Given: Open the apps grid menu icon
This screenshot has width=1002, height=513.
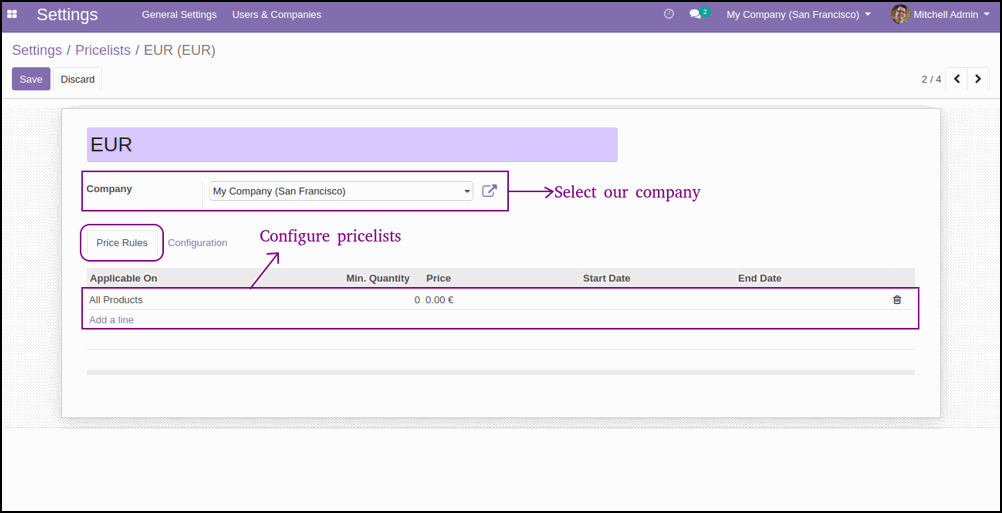Looking at the screenshot, I should pos(12,14).
